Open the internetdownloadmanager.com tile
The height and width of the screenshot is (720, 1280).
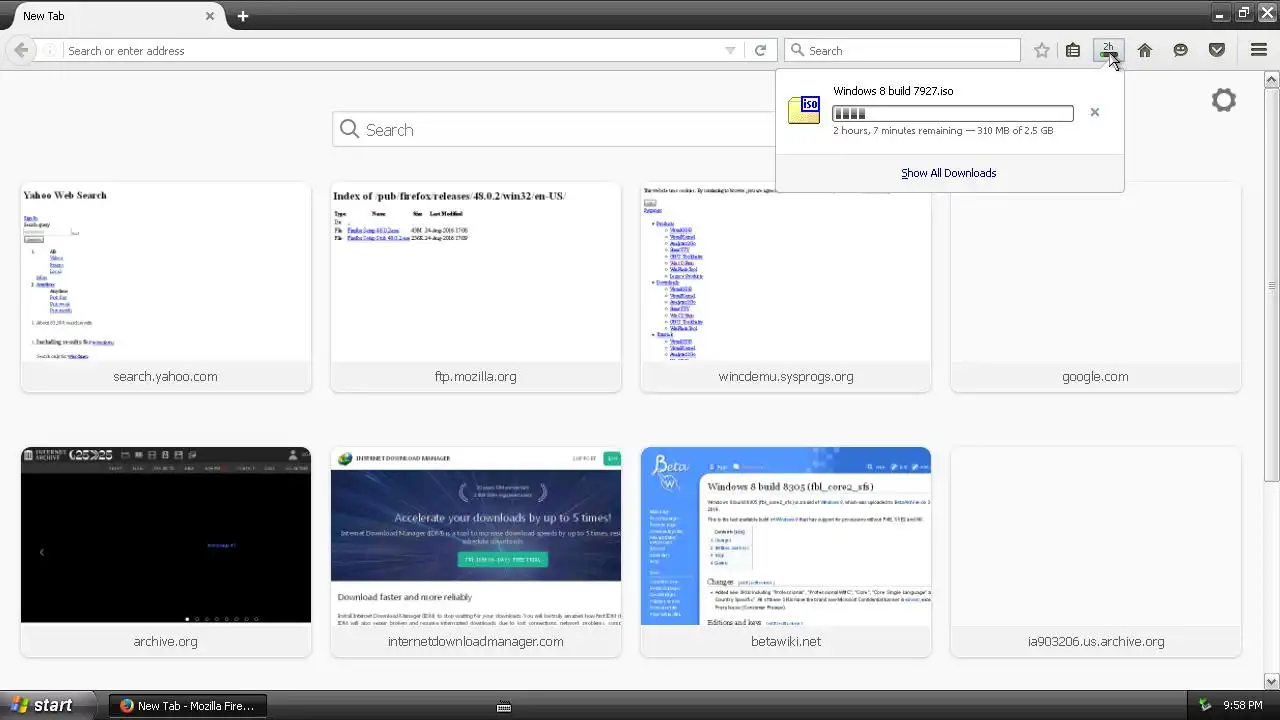coord(476,552)
